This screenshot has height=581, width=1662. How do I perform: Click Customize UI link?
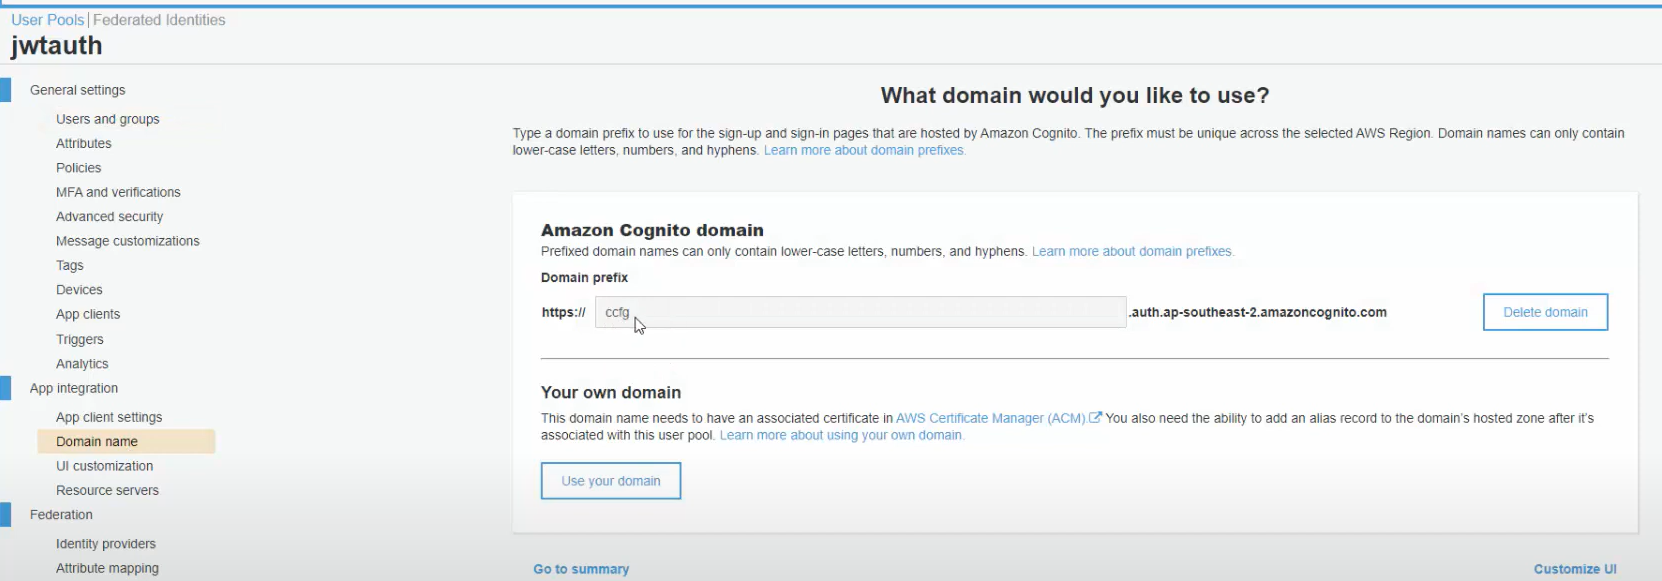[x=1575, y=569]
